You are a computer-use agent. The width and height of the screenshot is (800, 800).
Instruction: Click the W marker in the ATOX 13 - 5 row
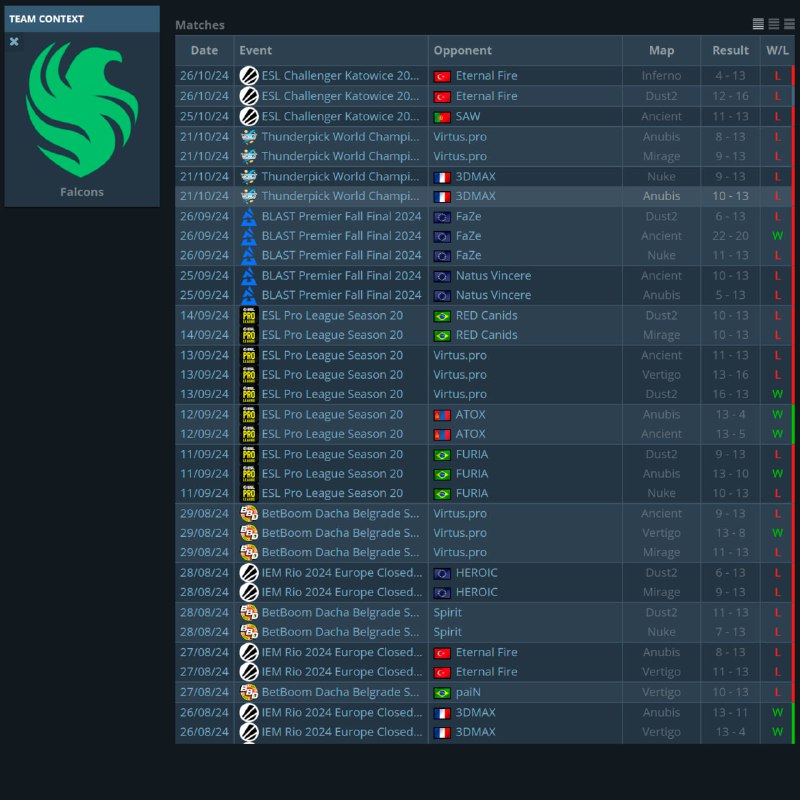[777, 434]
